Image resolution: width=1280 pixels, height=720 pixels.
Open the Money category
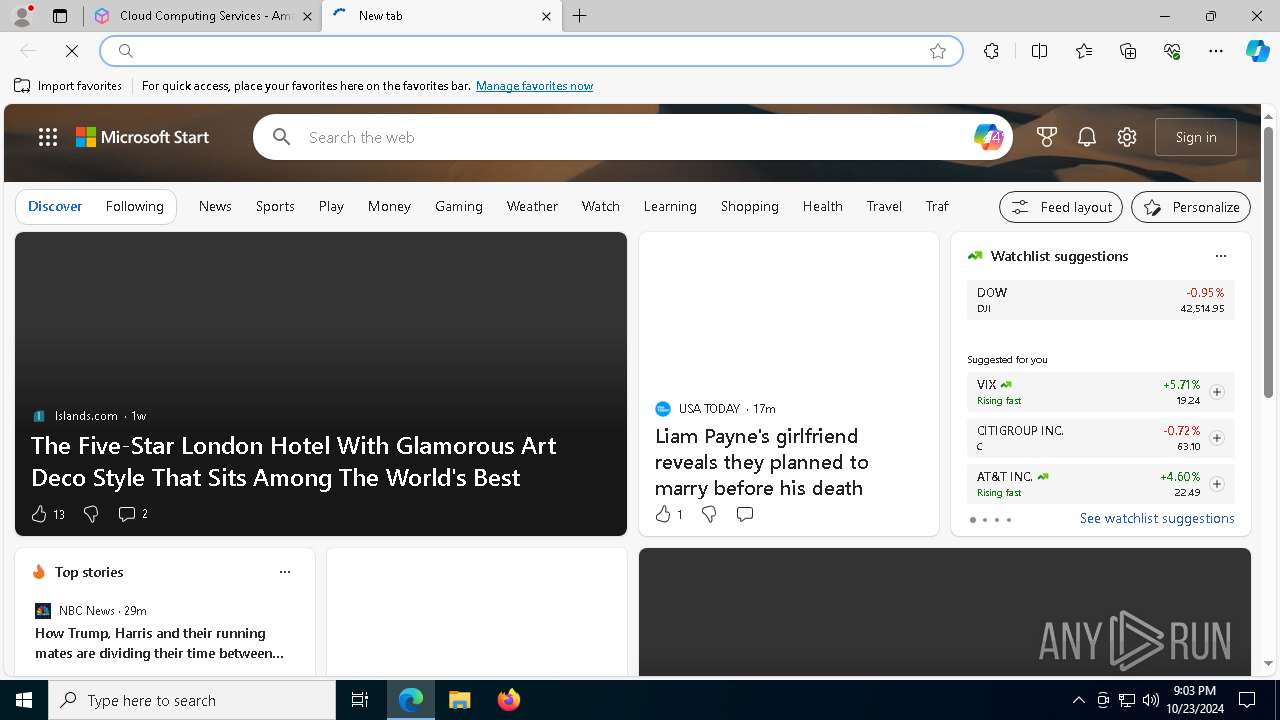pos(389,206)
